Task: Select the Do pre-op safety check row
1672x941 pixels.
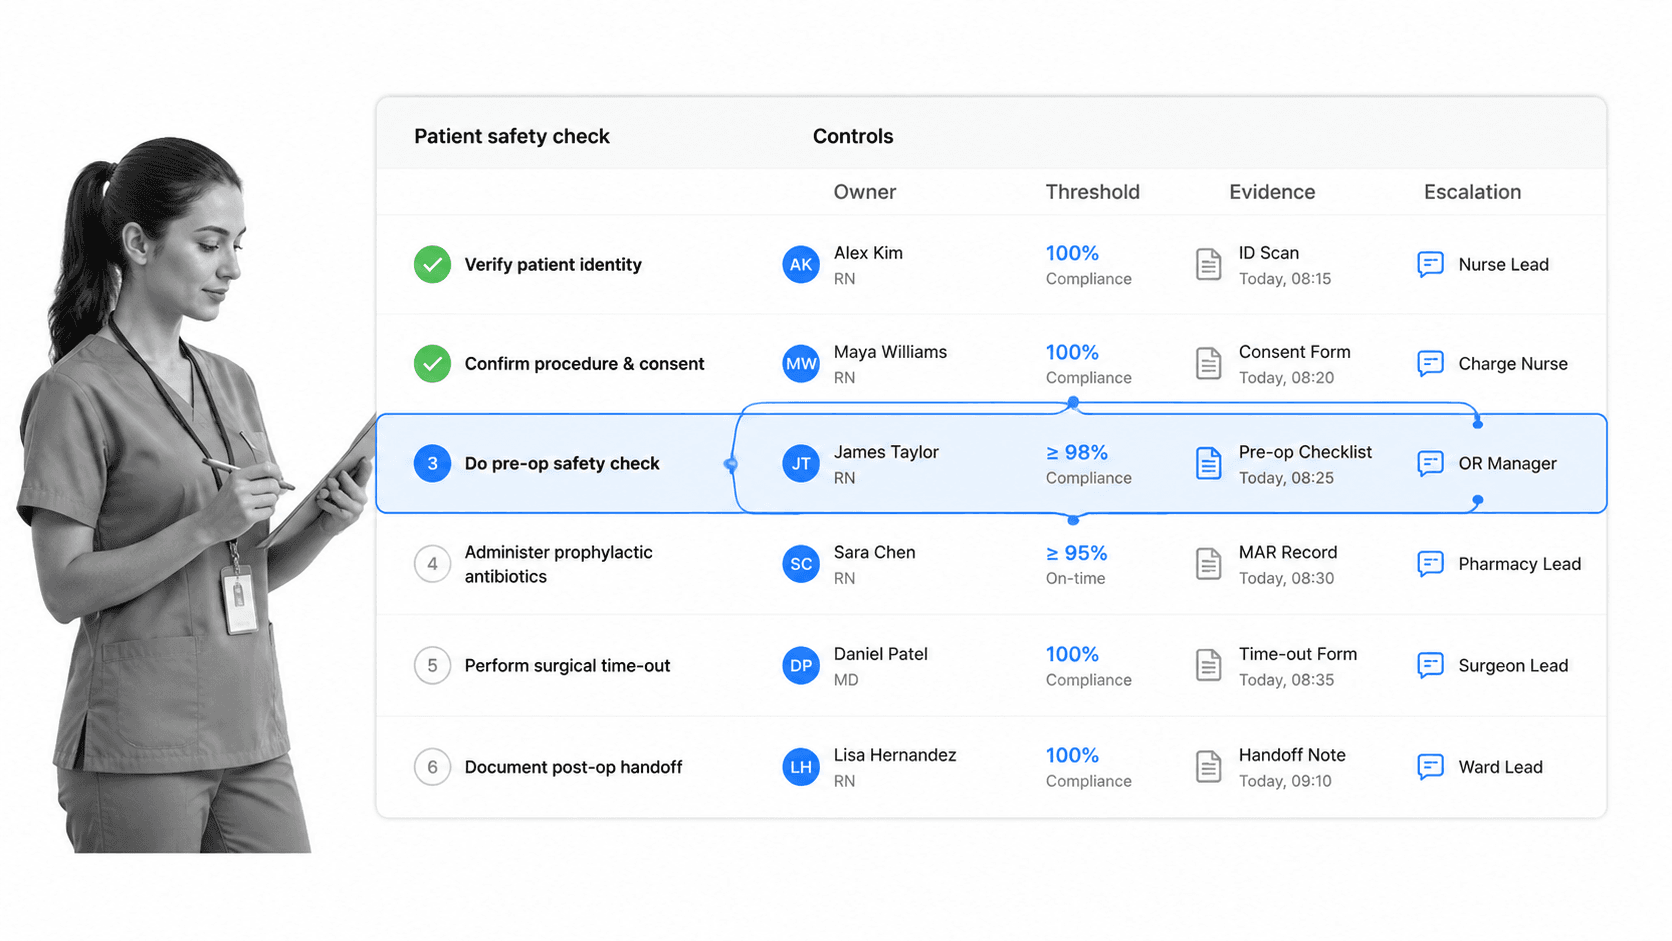Action: [x=991, y=464]
